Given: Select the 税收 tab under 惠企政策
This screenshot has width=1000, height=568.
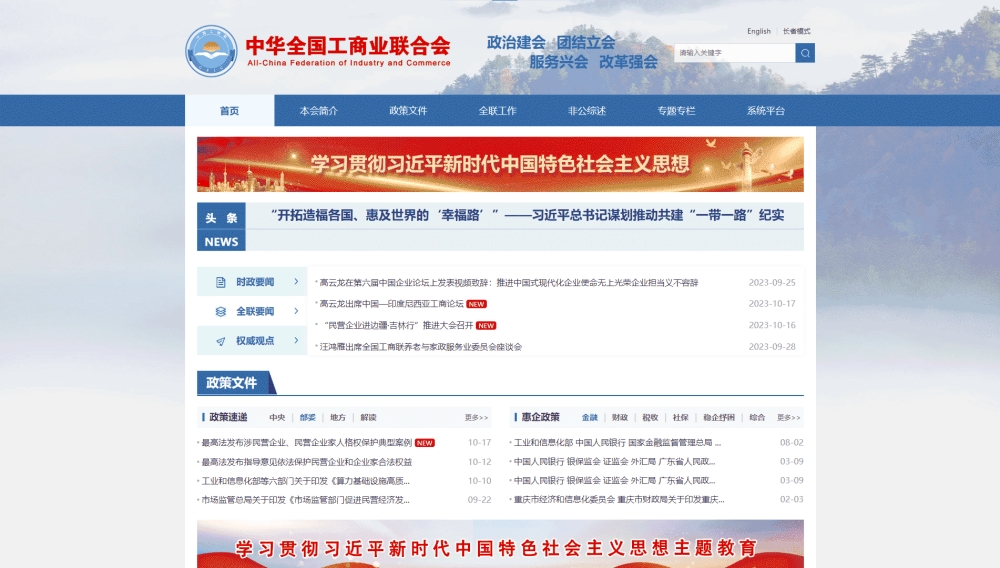Looking at the screenshot, I should click(x=650, y=418).
